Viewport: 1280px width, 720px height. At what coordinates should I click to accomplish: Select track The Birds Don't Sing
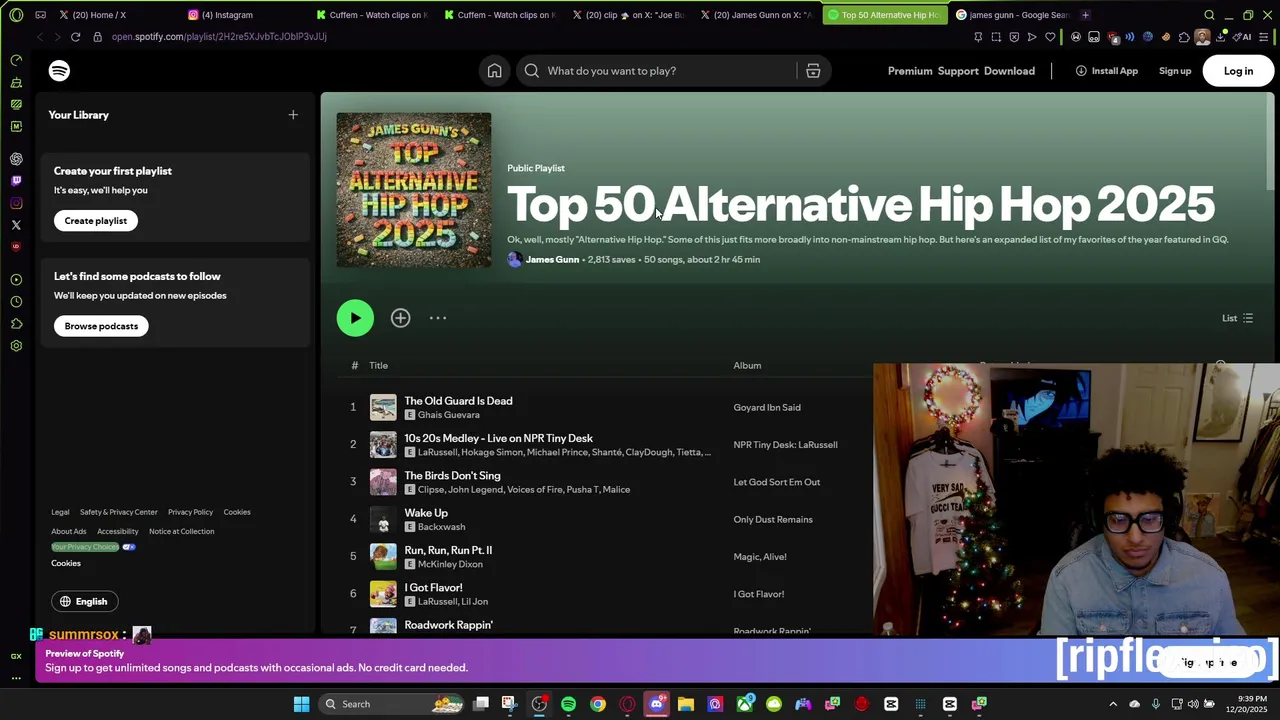(x=452, y=476)
